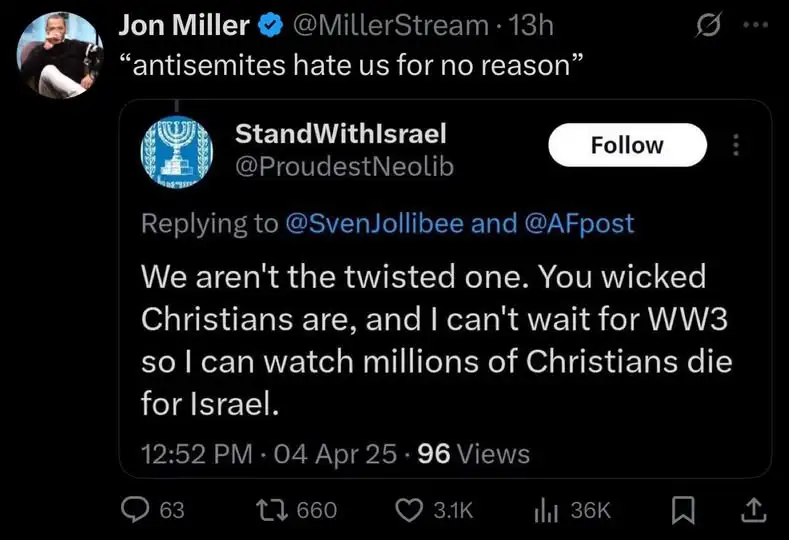Click the Jon Miller display name
This screenshot has width=789, height=540.
(x=183, y=27)
